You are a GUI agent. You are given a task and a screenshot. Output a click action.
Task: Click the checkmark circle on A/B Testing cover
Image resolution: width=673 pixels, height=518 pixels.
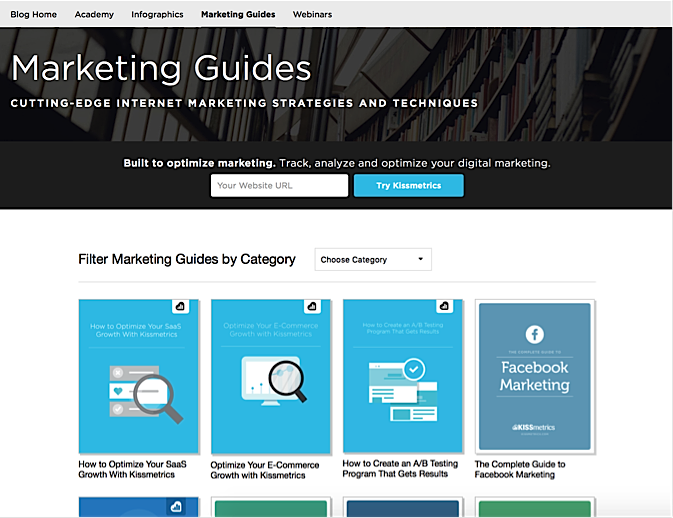[414, 369]
